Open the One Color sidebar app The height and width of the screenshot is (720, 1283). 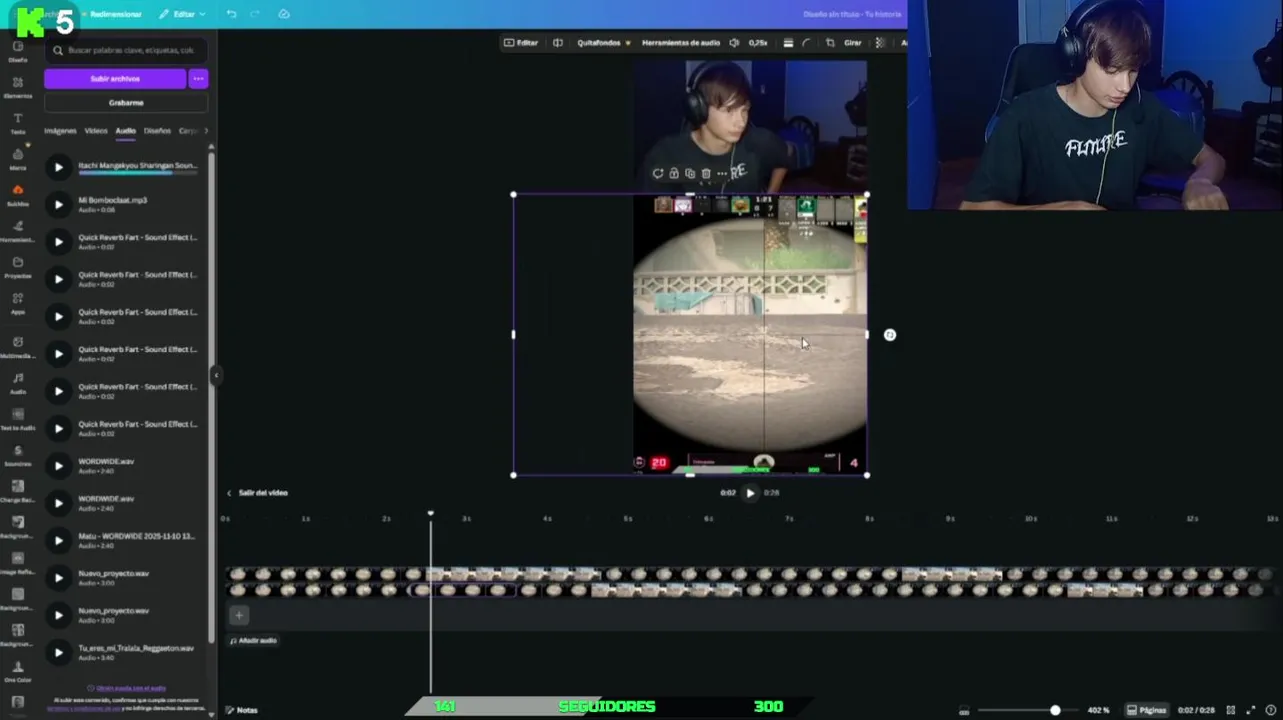[x=17, y=671]
